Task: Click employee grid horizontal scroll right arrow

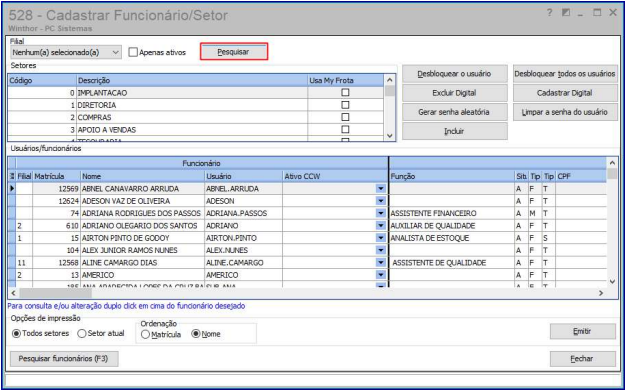Action: pos(601,294)
